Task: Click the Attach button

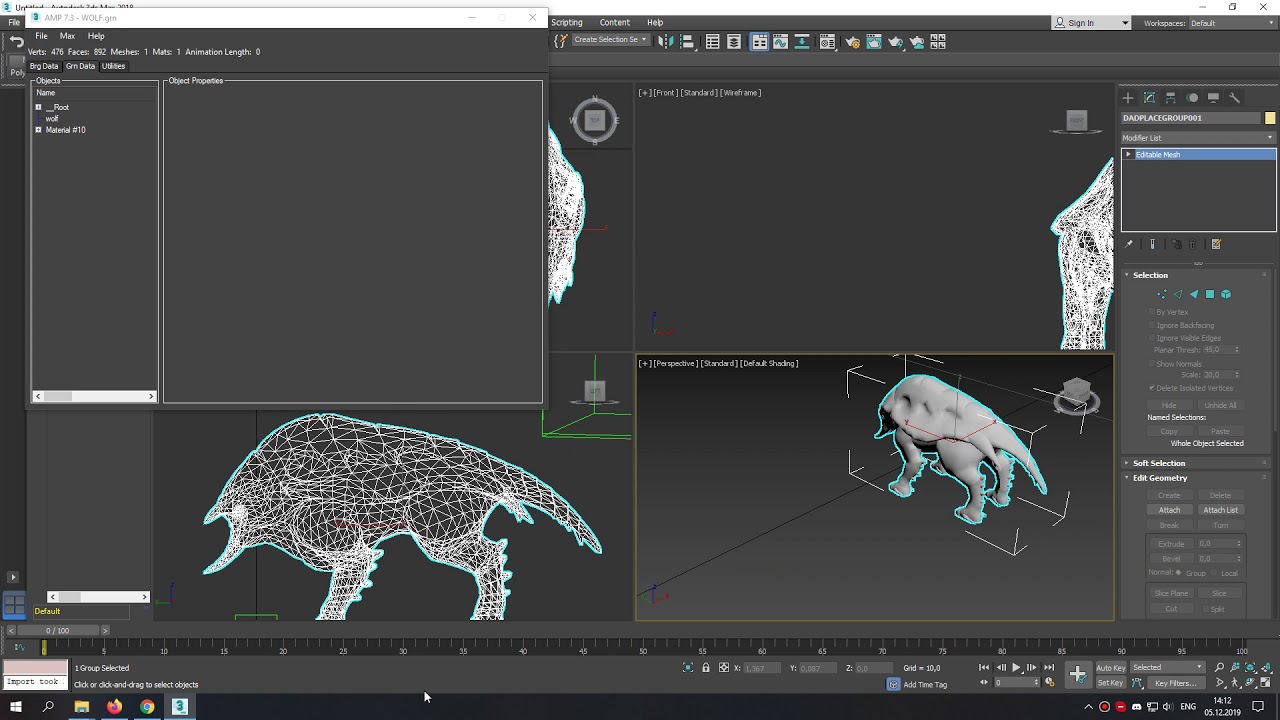Action: tap(1169, 510)
